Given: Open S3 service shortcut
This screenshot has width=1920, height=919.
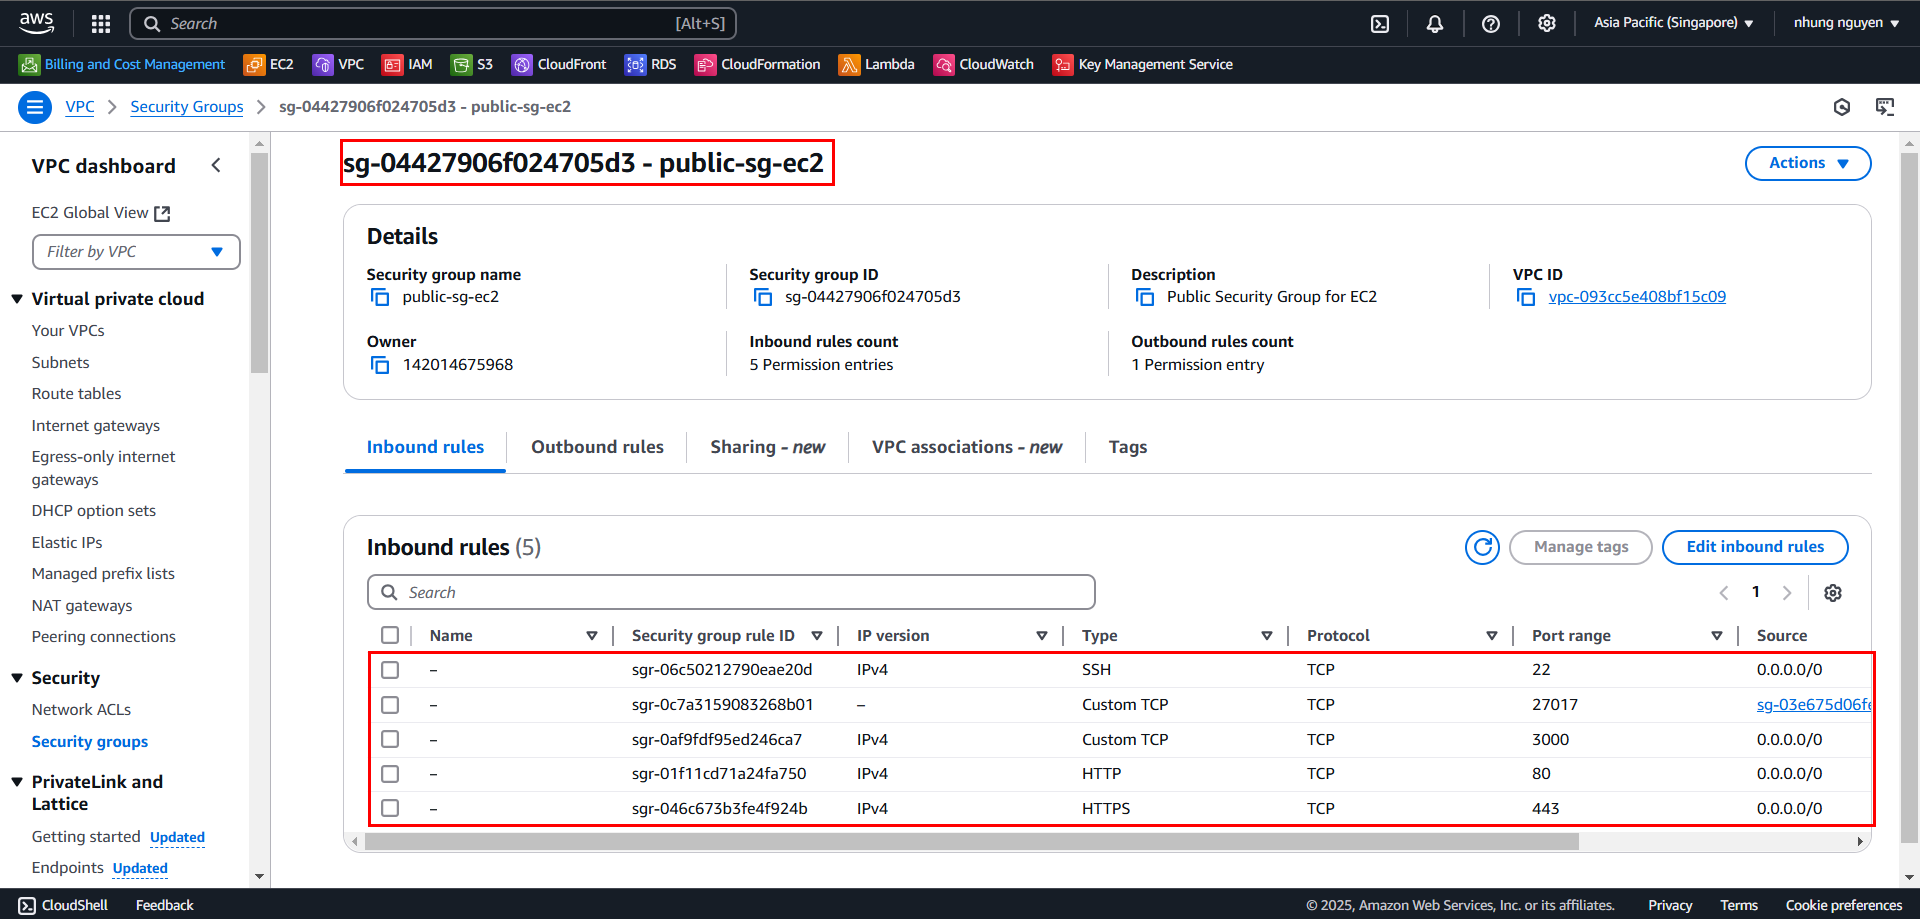Looking at the screenshot, I should click(x=472, y=64).
